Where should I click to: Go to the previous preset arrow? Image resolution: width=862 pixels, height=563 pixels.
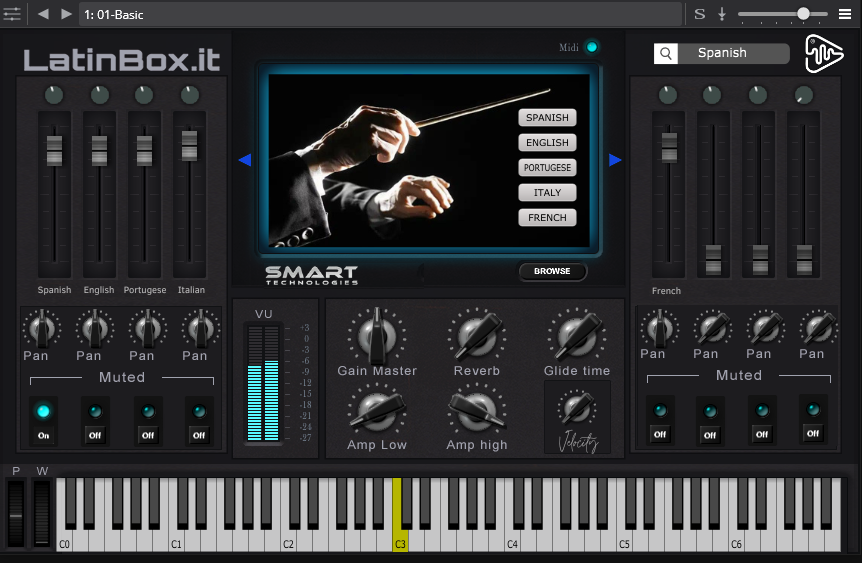point(43,14)
